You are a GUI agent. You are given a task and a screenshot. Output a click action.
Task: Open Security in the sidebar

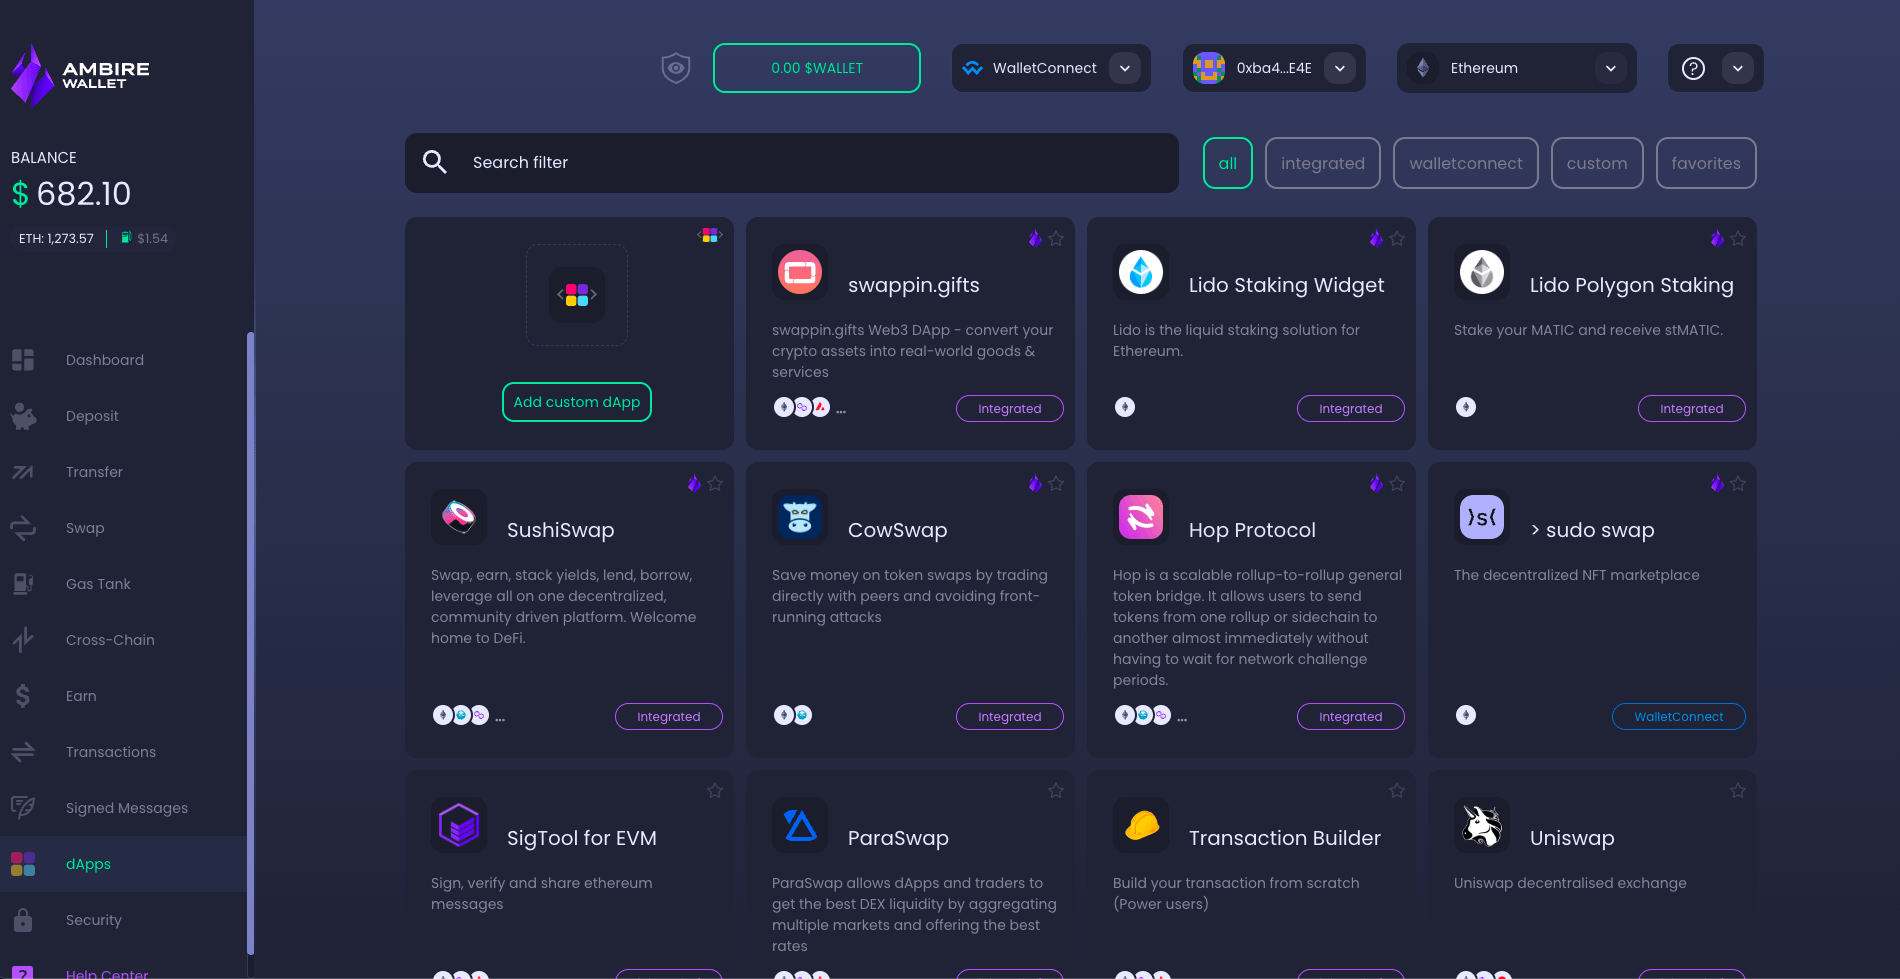pyautogui.click(x=123, y=920)
